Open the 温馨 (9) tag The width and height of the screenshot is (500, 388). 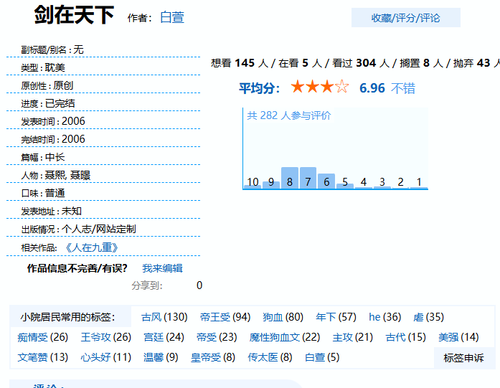(161, 358)
